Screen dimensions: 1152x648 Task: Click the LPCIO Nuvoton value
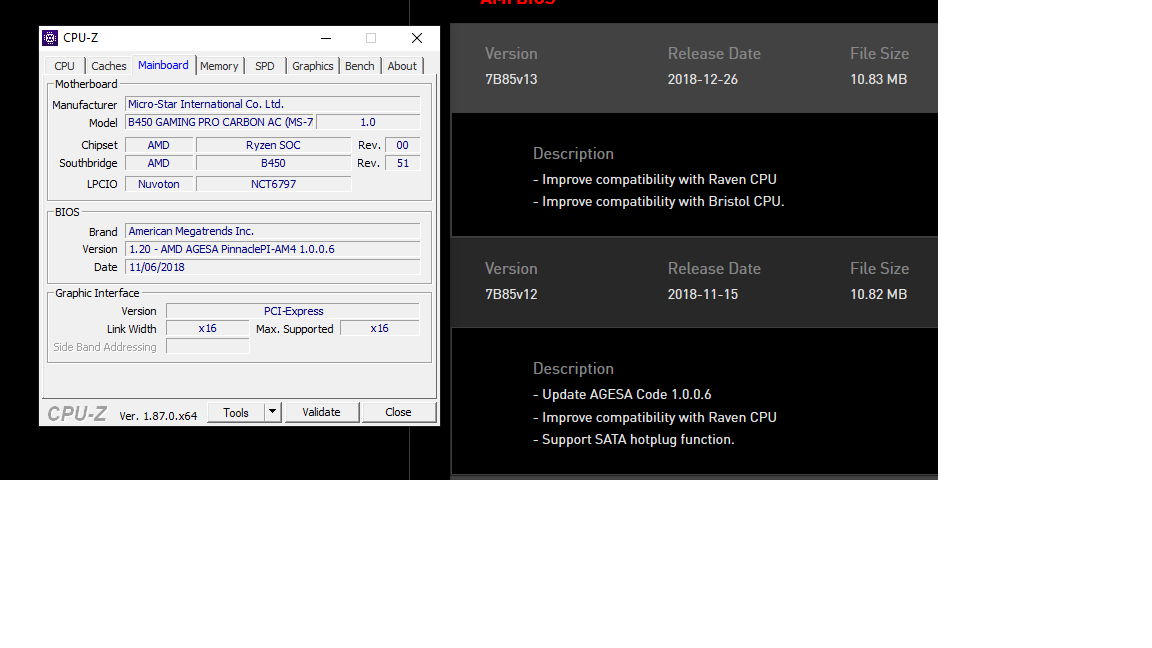point(159,184)
